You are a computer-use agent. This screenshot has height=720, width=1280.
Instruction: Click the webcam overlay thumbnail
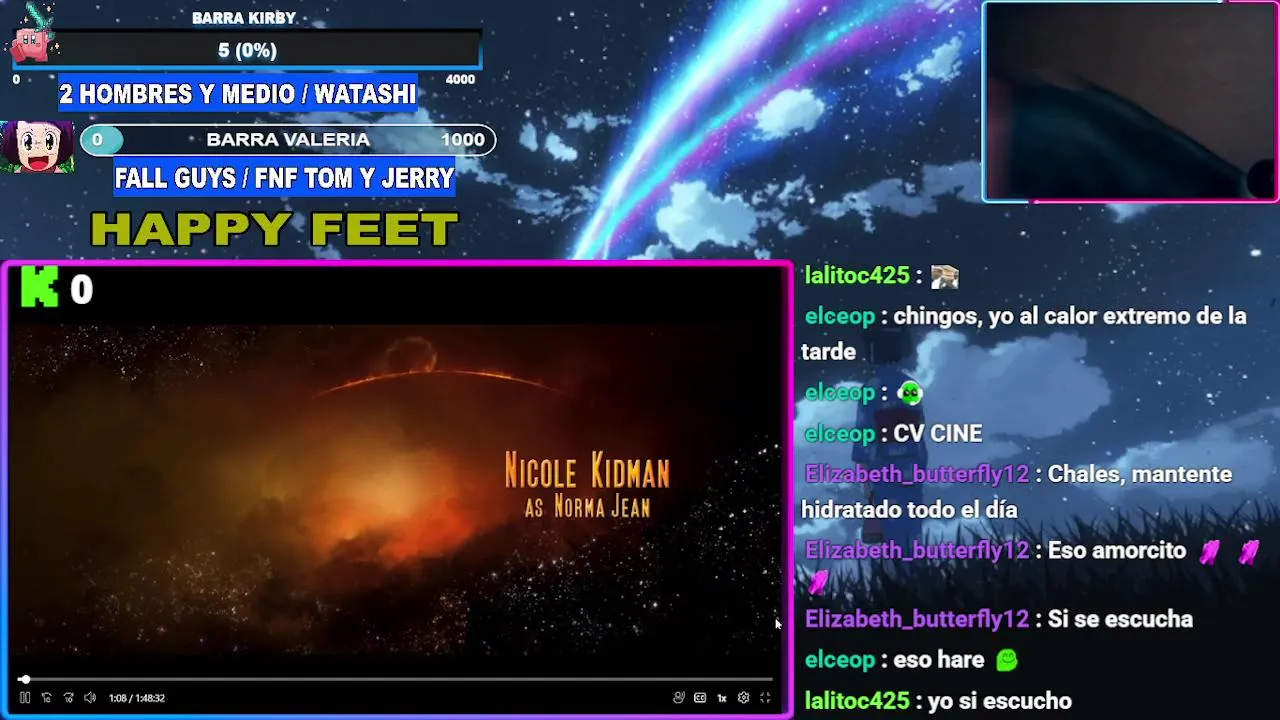(1131, 102)
